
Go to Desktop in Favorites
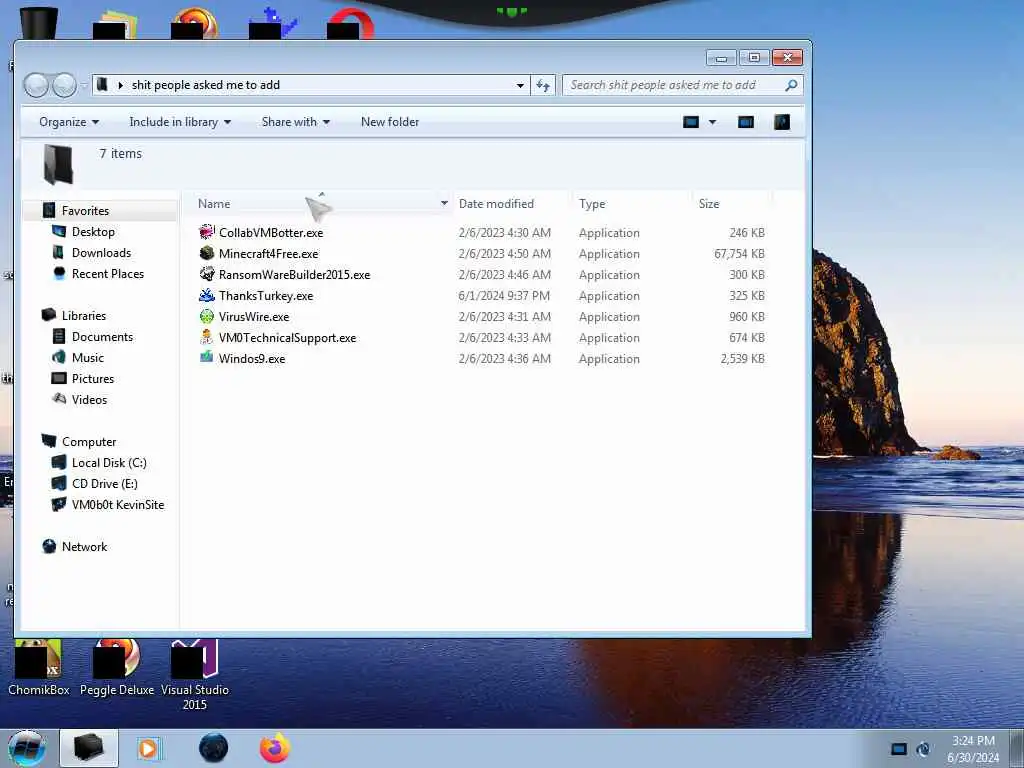click(93, 232)
